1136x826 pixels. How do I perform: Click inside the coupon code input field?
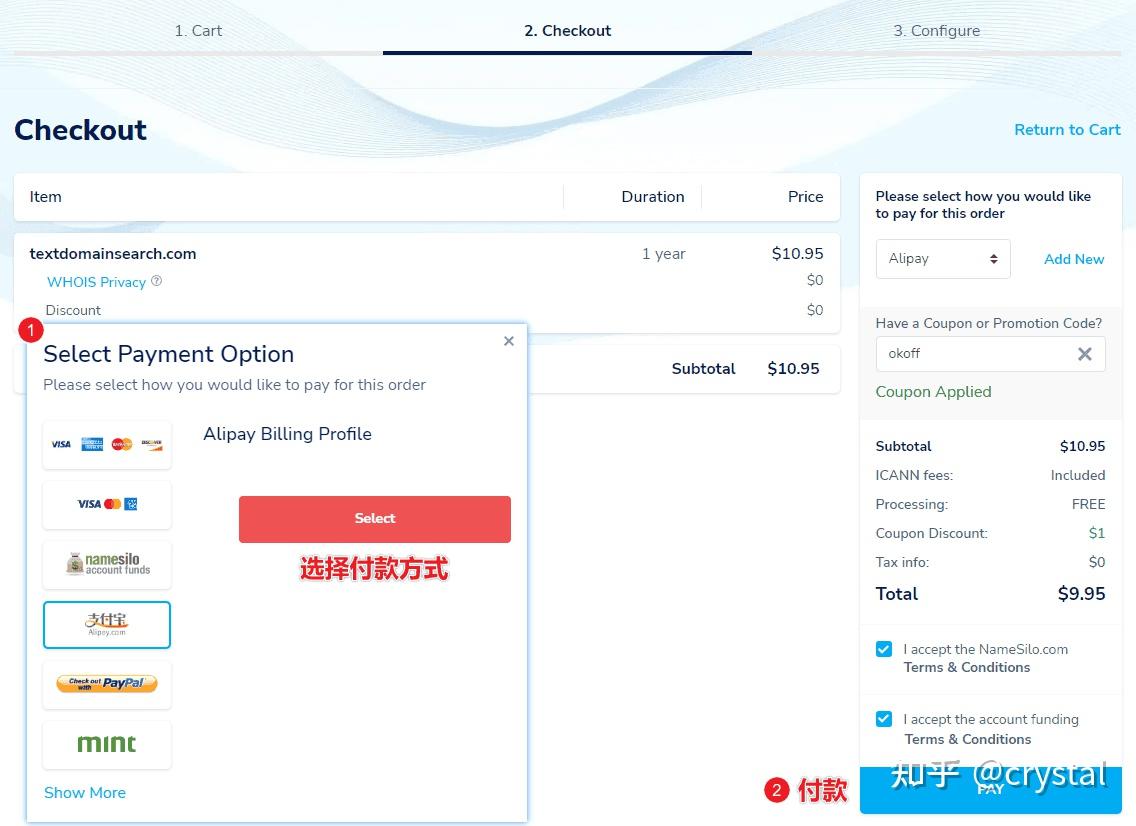(x=970, y=353)
